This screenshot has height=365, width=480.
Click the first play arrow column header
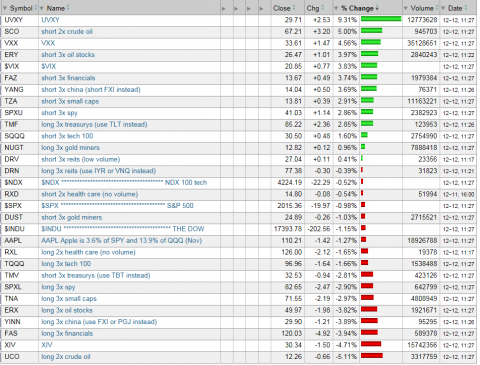click(224, 9)
